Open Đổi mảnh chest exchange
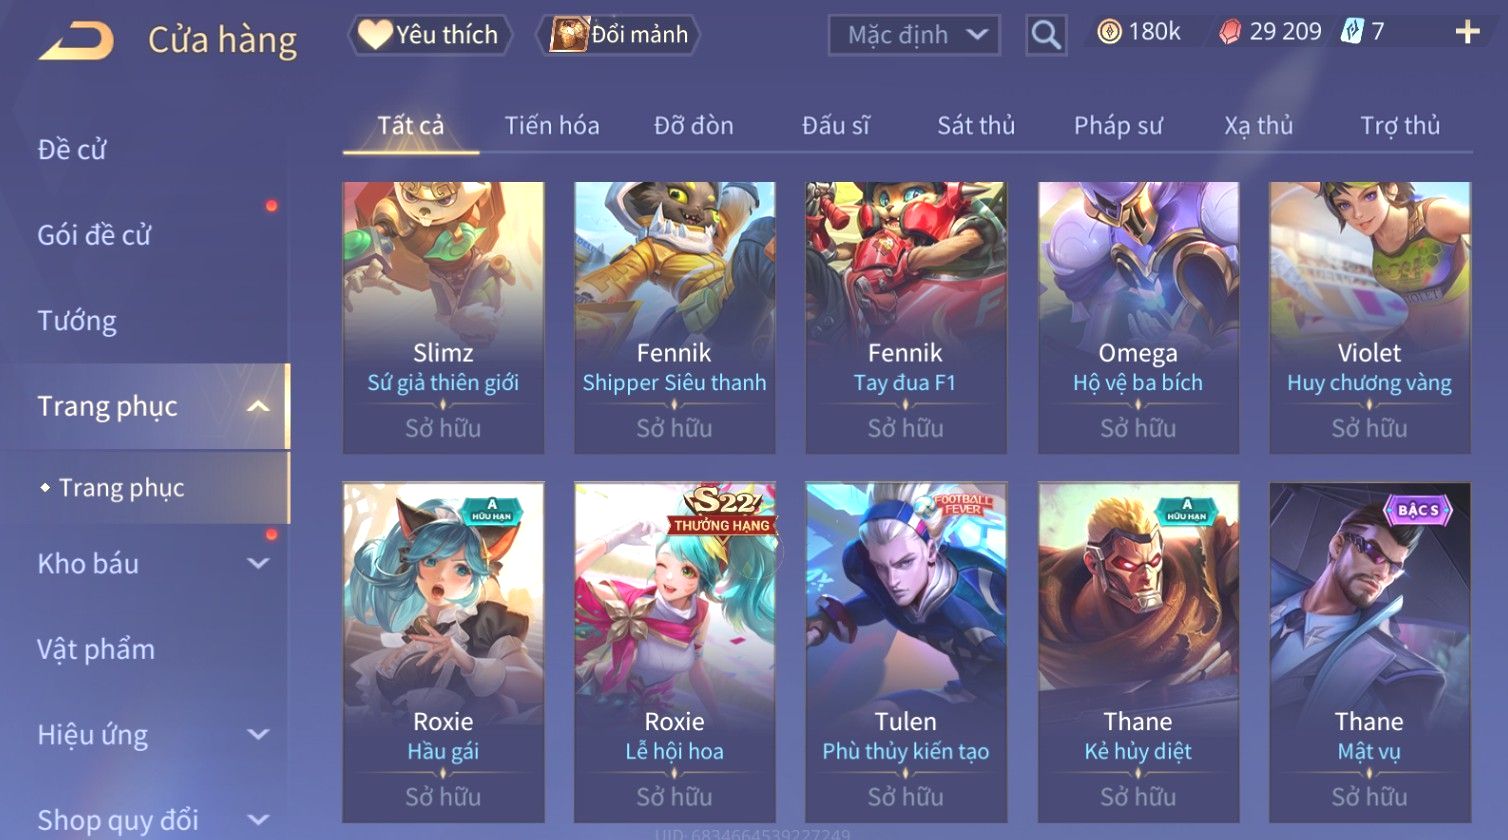This screenshot has height=840, width=1508. click(619, 35)
